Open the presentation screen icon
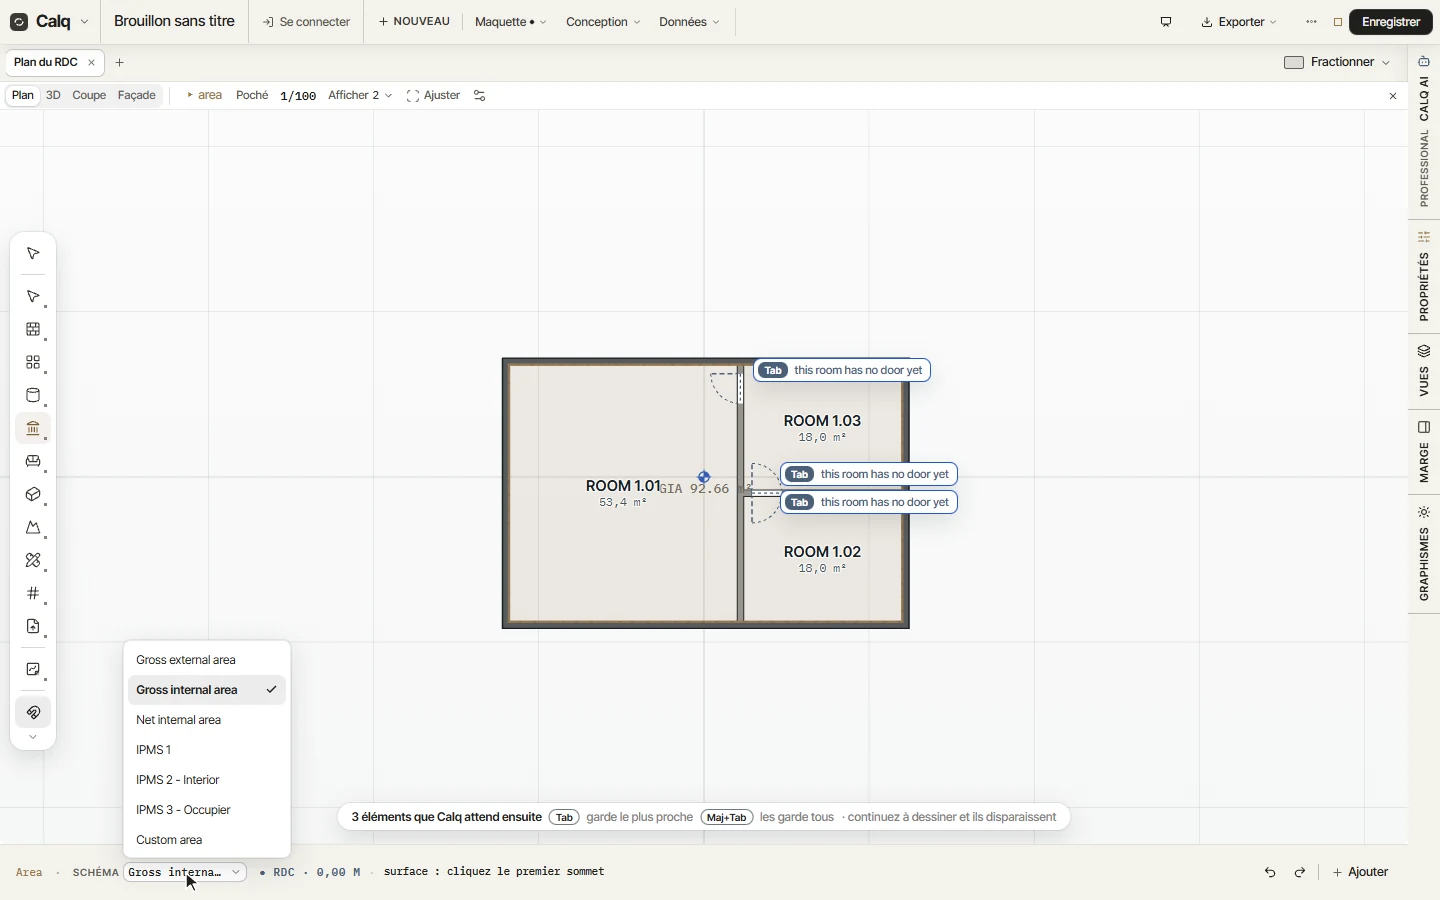The width and height of the screenshot is (1440, 900). [1167, 22]
